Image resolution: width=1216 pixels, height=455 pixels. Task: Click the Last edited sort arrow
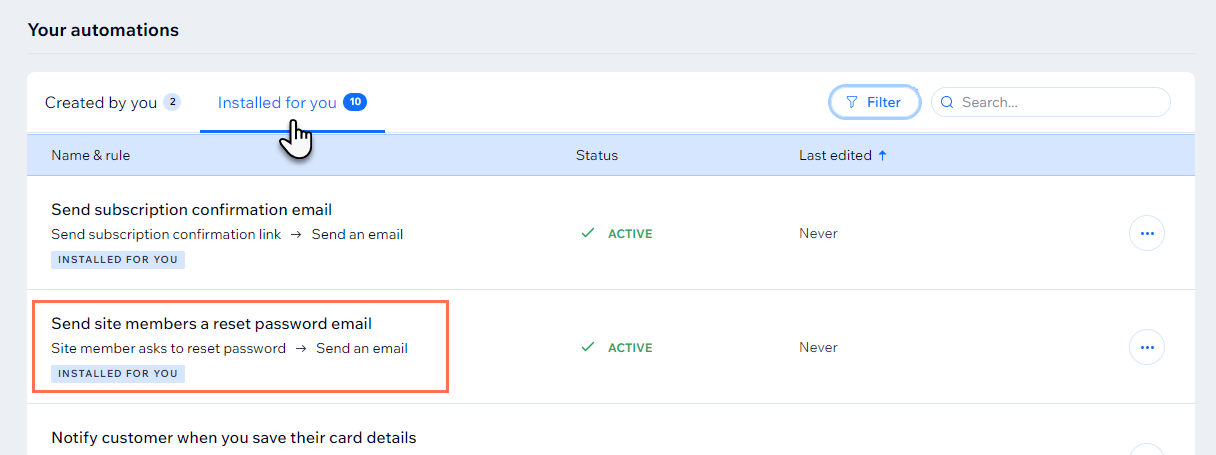[882, 155]
